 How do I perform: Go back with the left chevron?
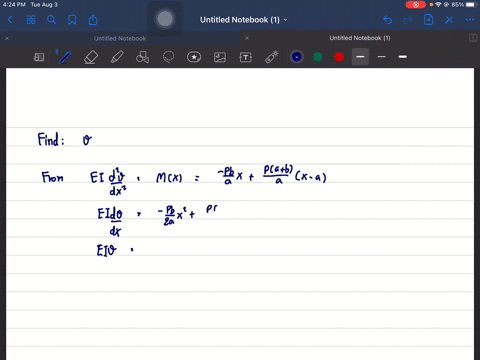10,20
